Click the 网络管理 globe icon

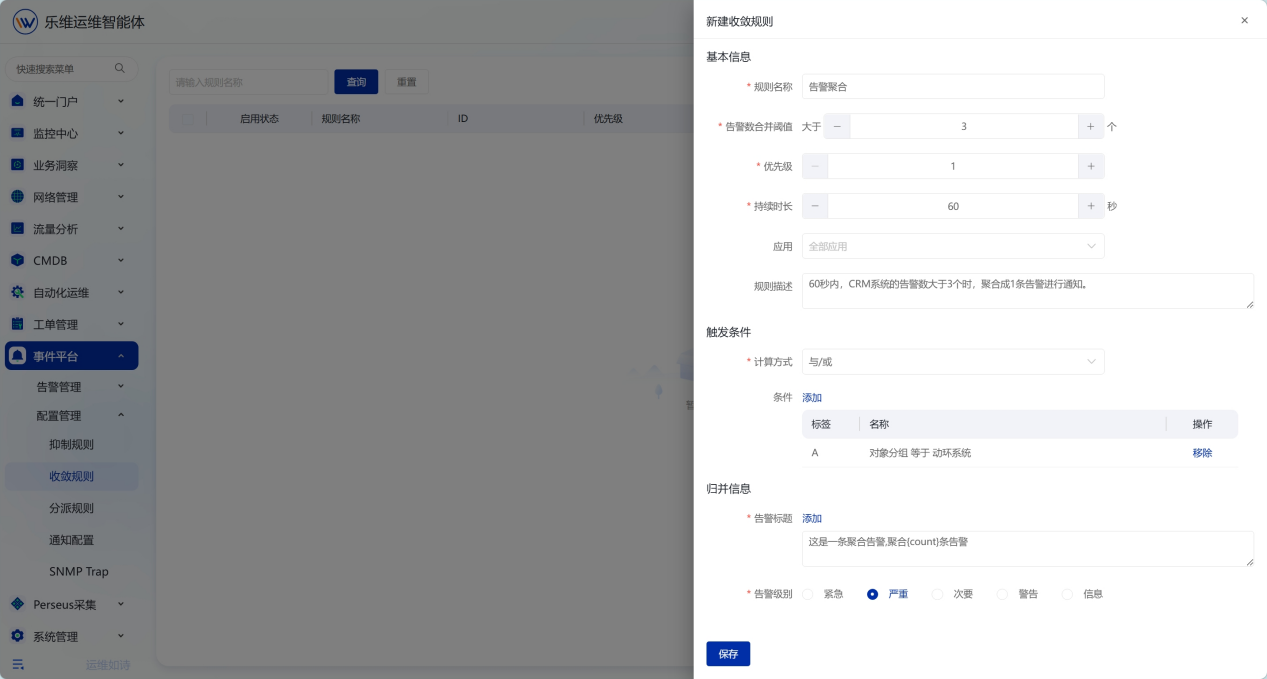[17, 197]
